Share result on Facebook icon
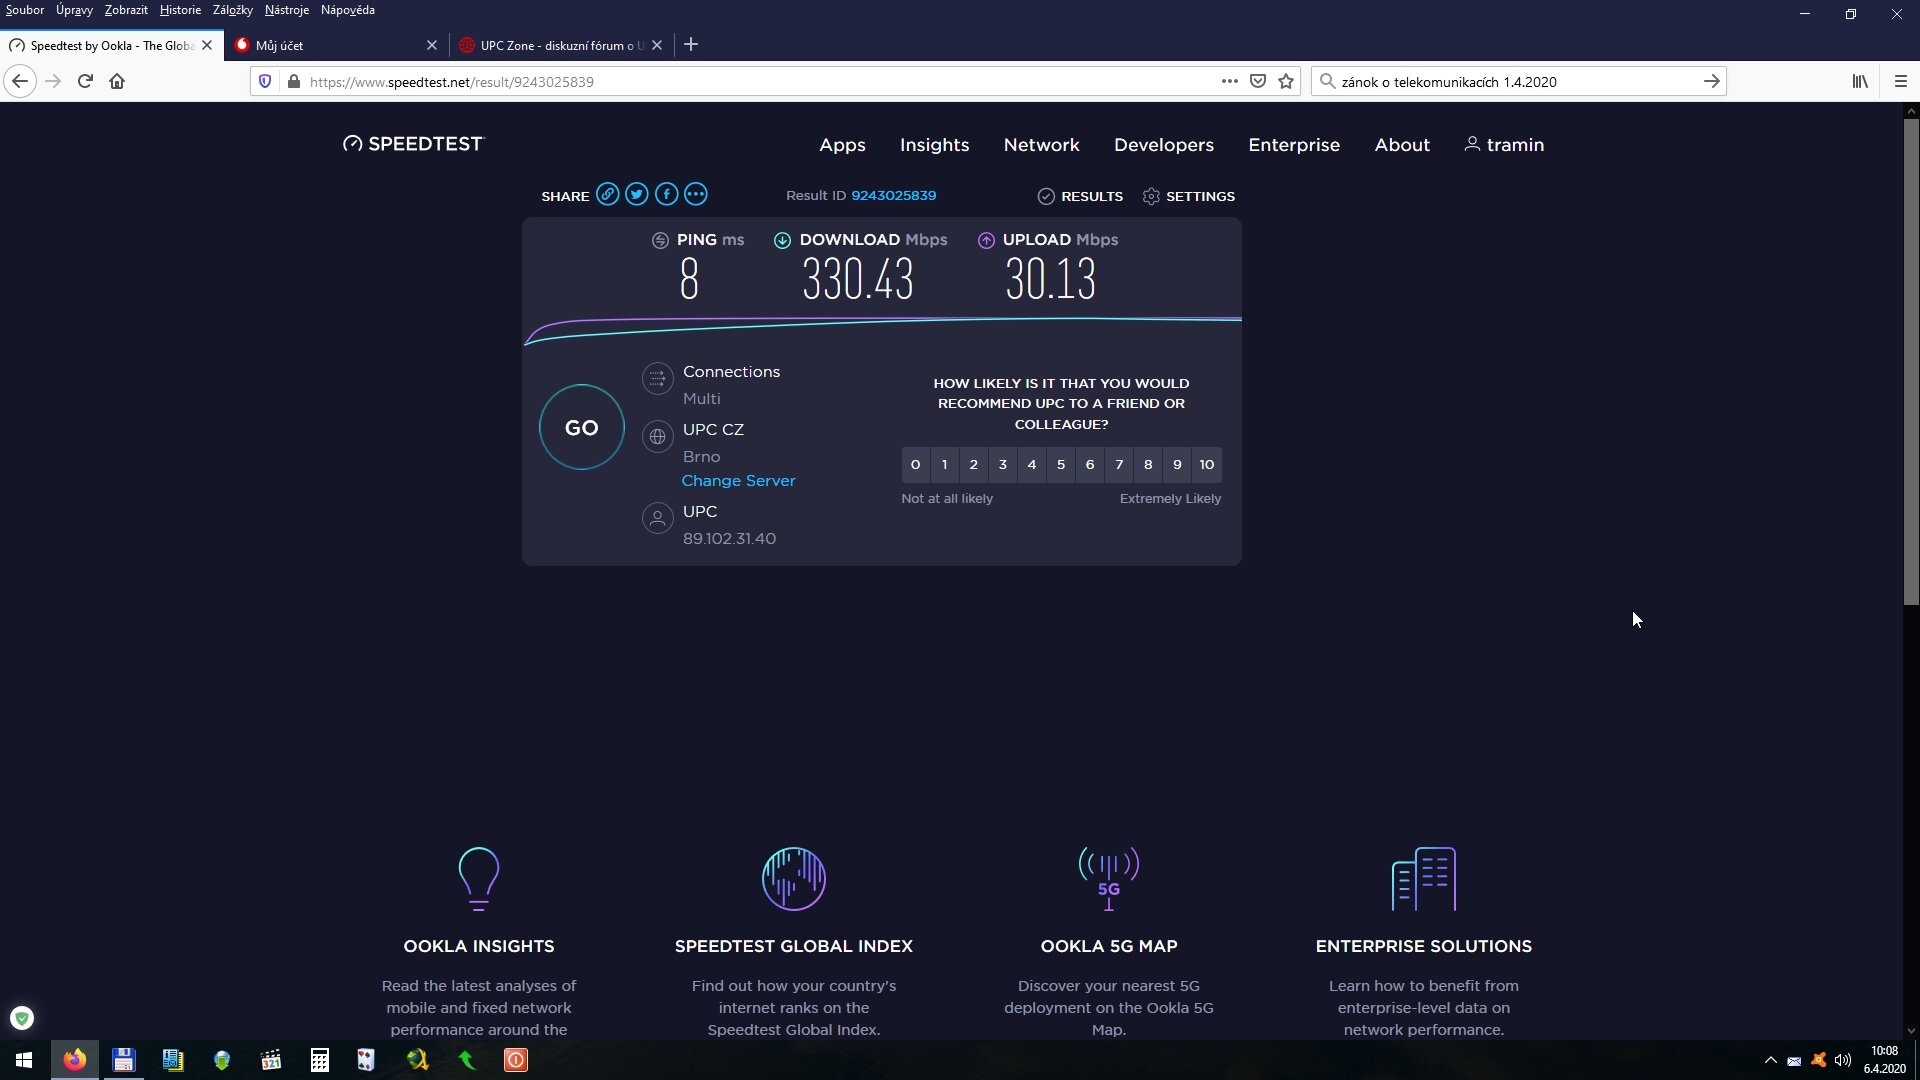Image resolution: width=1920 pixels, height=1080 pixels. click(x=666, y=194)
